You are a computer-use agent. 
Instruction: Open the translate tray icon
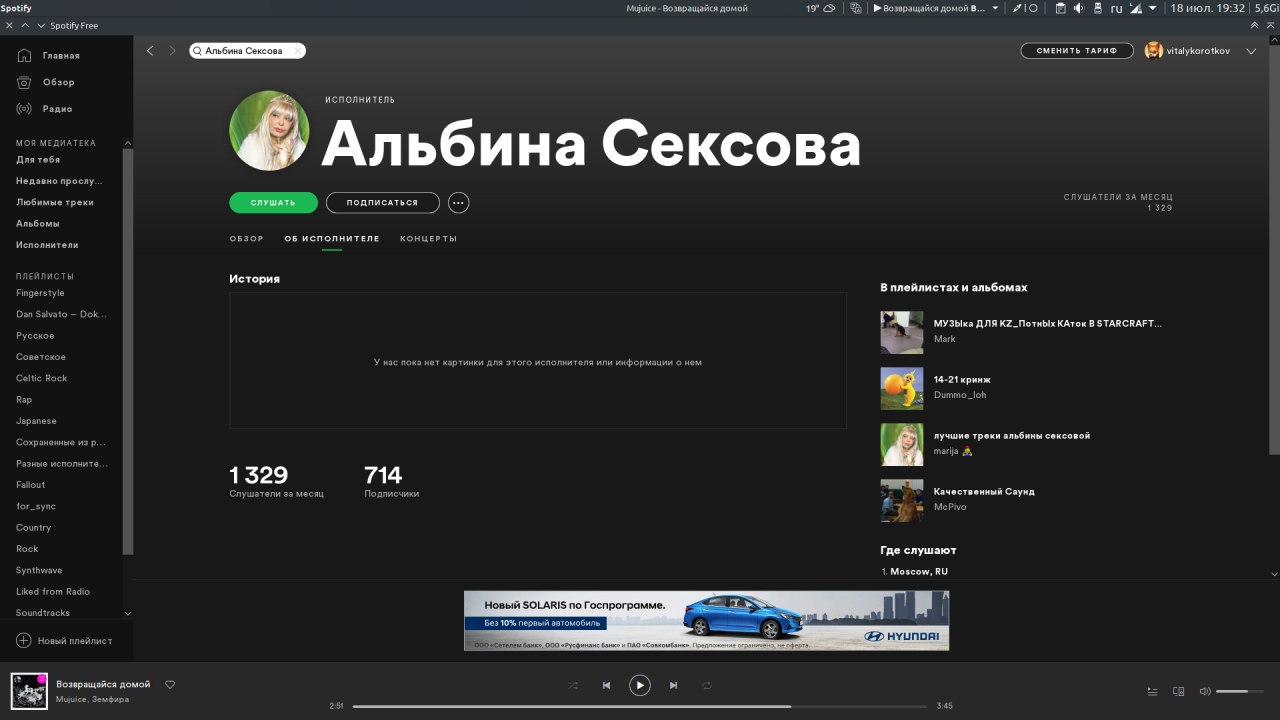855,8
